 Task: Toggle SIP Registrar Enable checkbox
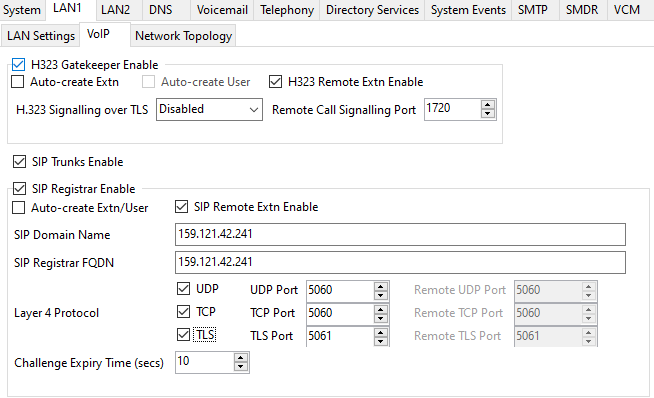coord(19,189)
